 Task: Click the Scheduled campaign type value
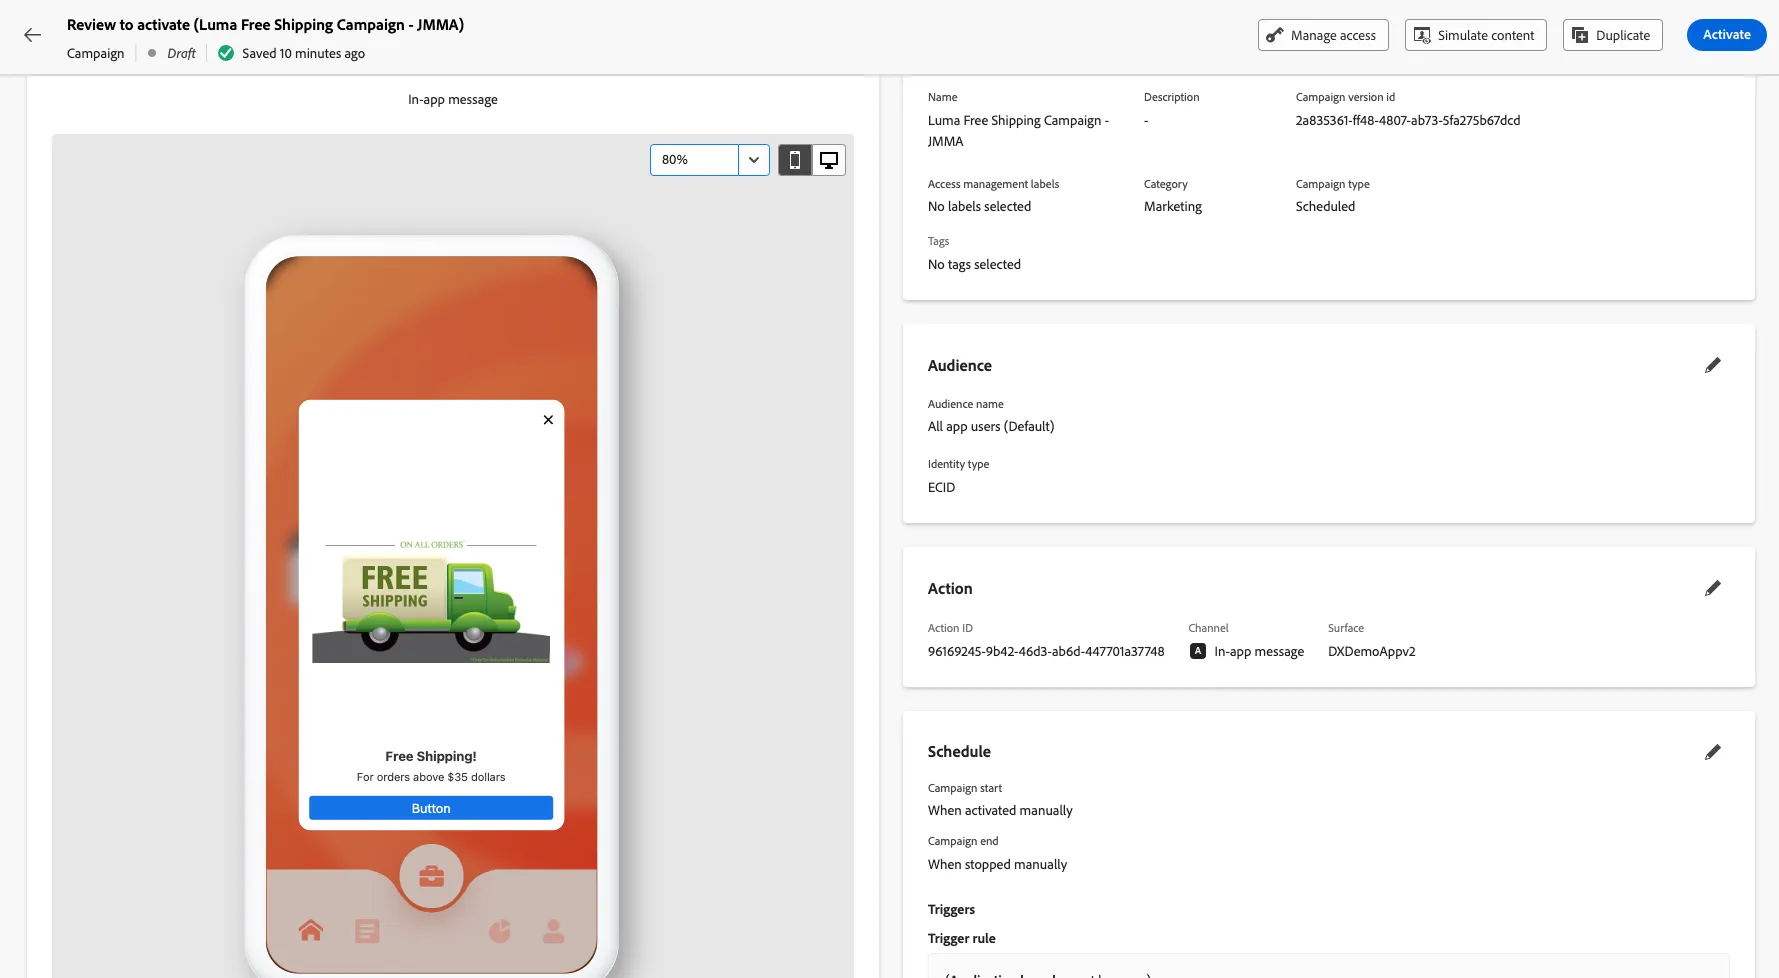pos(1325,206)
